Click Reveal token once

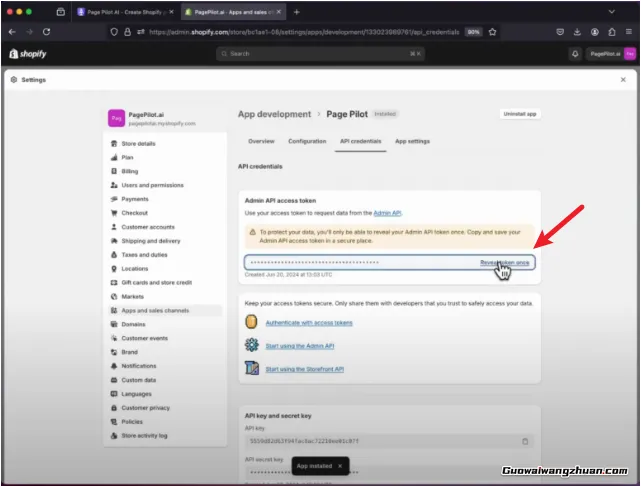point(505,263)
